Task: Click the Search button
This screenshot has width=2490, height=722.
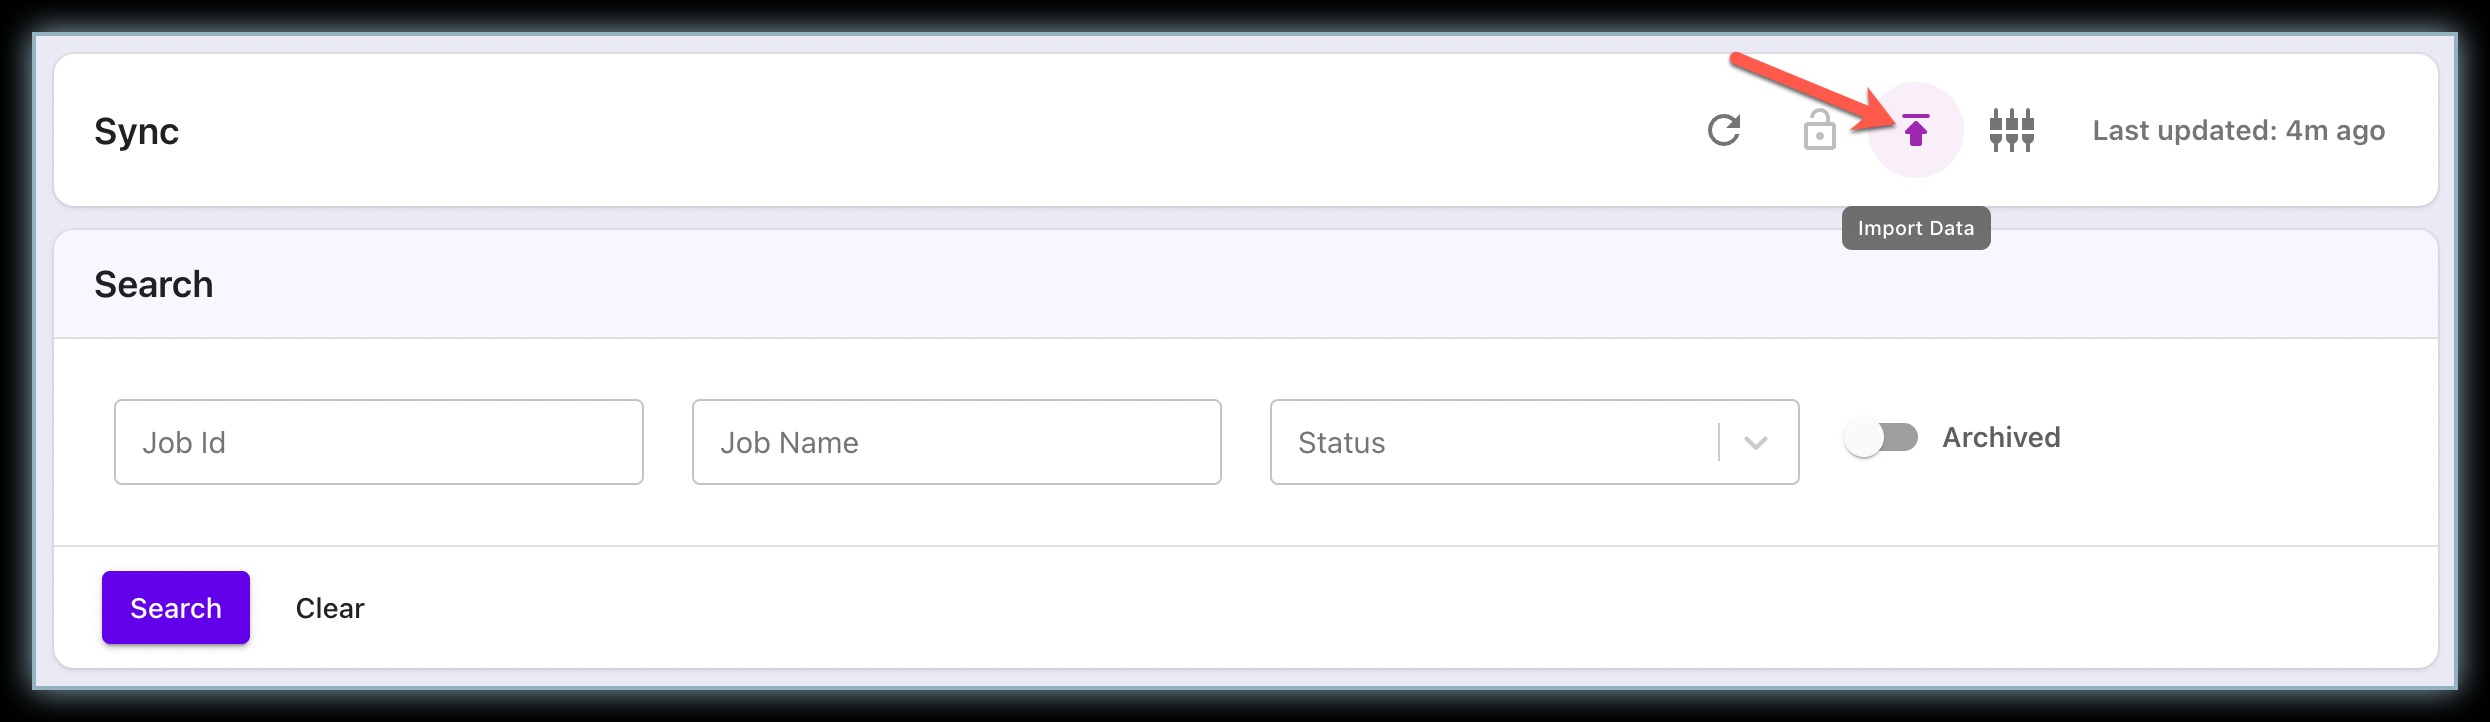Action: [176, 608]
